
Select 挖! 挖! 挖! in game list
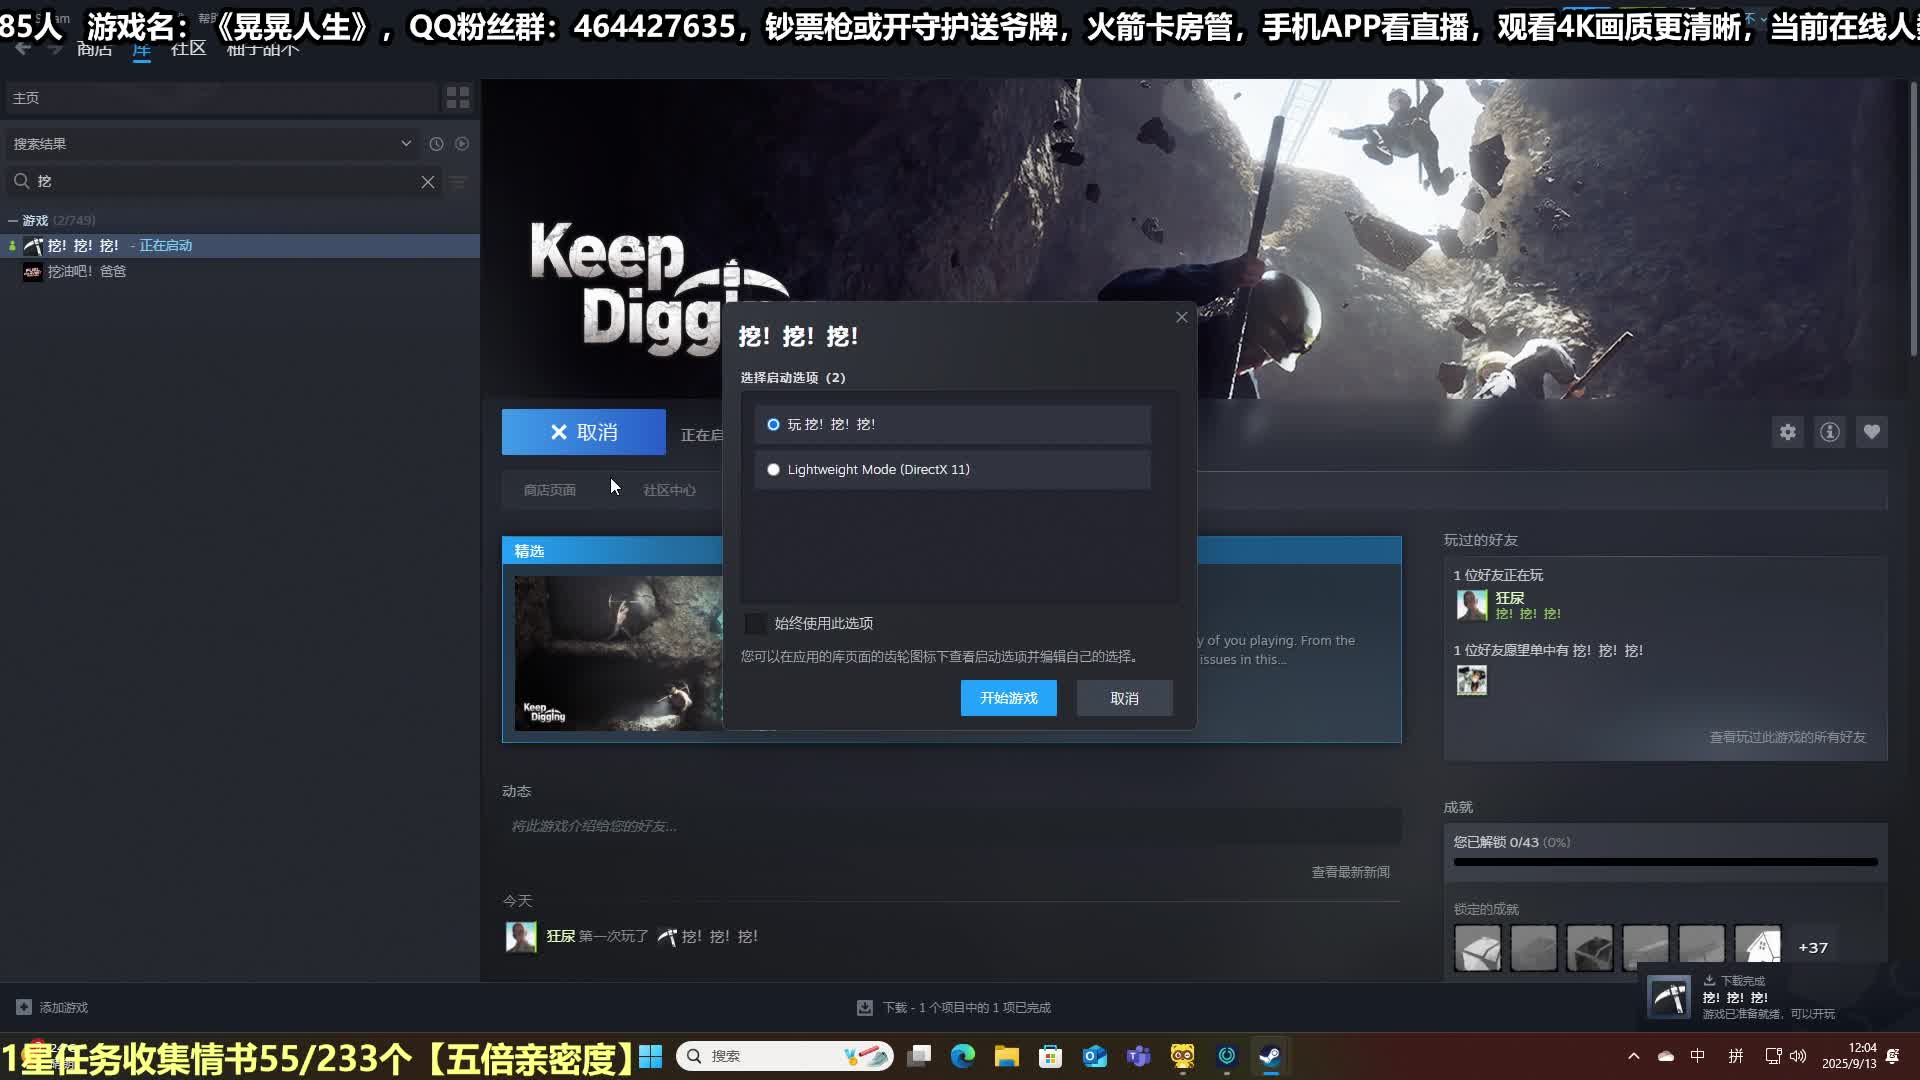(240, 246)
